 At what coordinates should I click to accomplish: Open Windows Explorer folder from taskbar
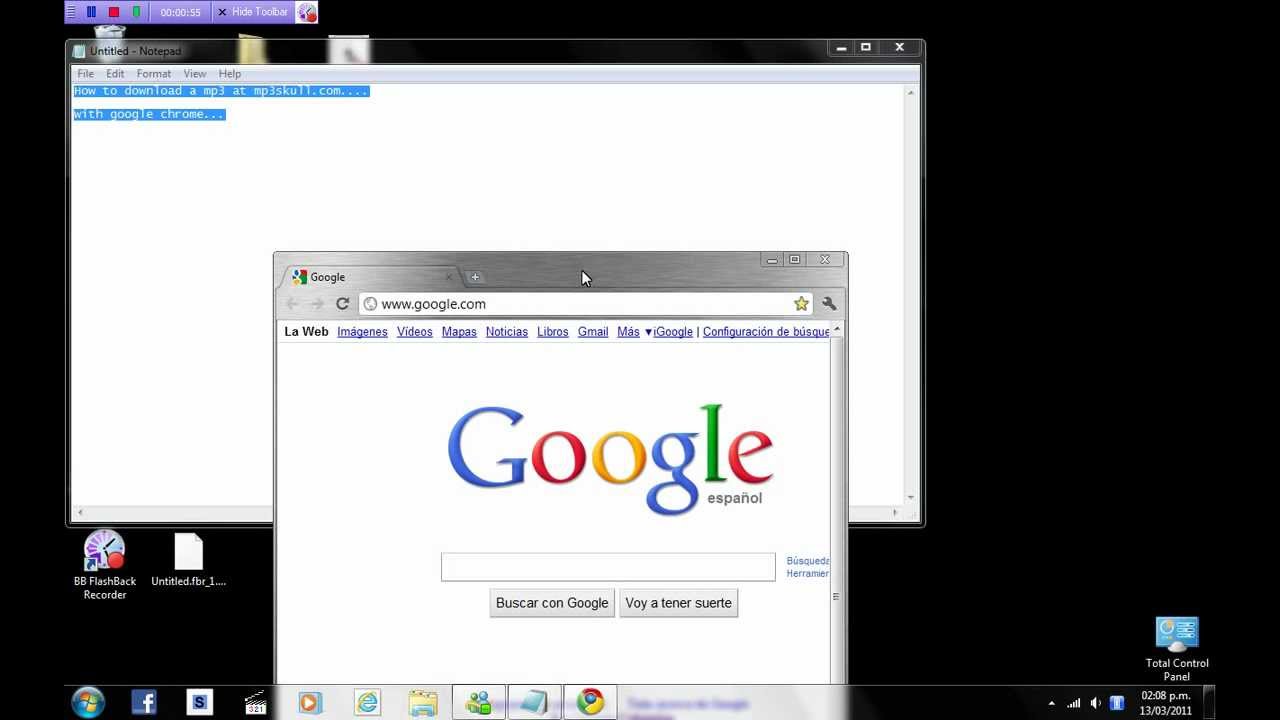[423, 703]
